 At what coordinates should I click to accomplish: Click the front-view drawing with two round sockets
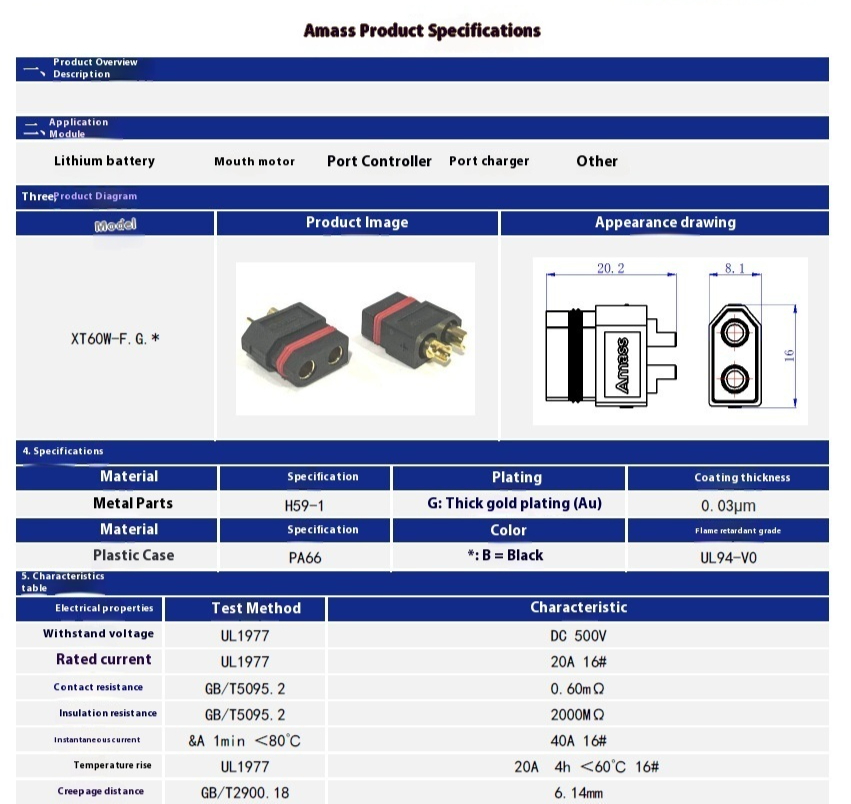click(735, 356)
